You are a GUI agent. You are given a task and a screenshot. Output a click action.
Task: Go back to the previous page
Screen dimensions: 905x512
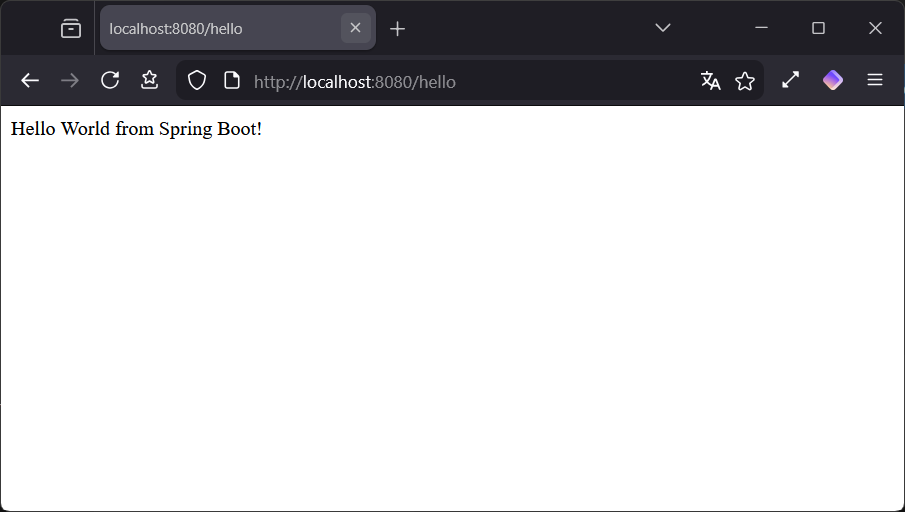click(30, 80)
